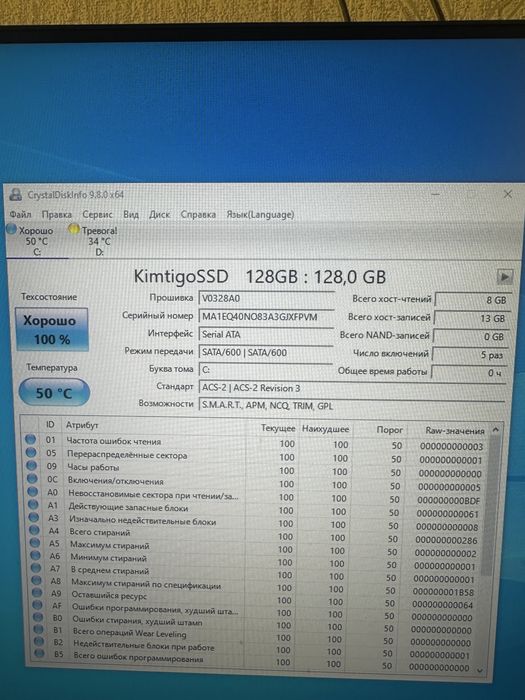Click the Число включений value 5 раз
The image size is (525, 700).
(470, 355)
